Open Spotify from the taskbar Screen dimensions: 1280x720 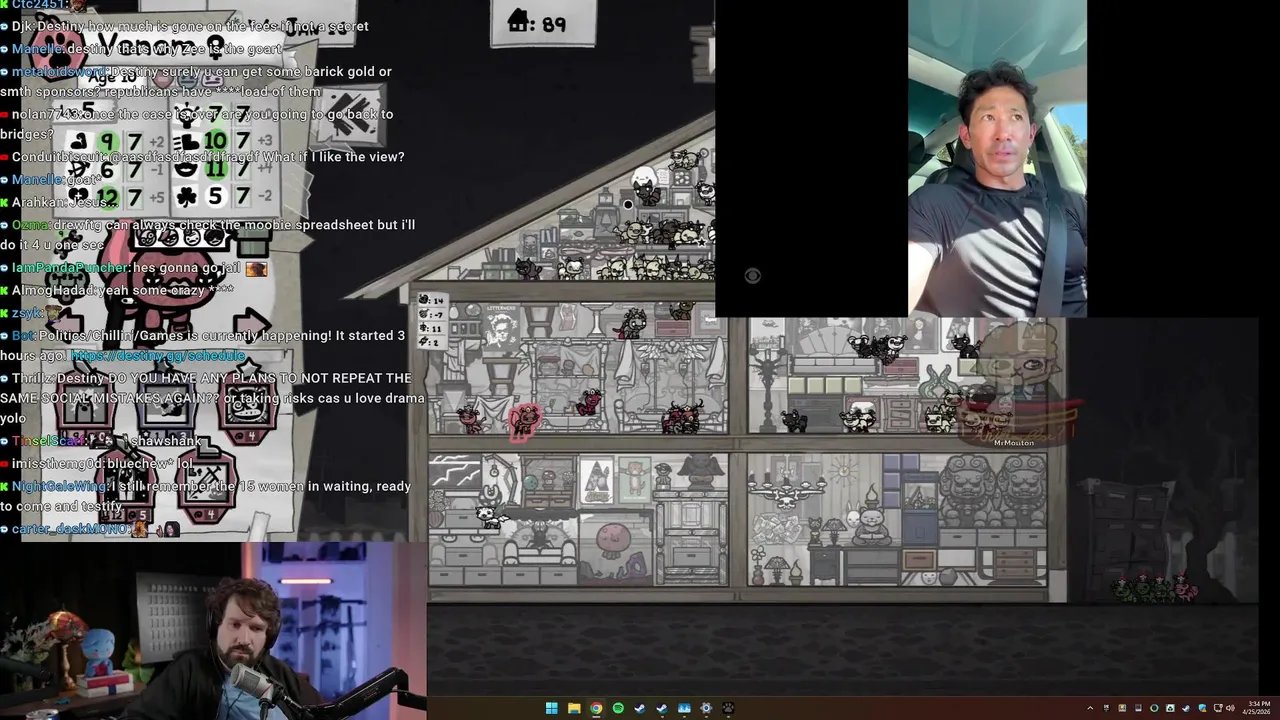[618, 708]
